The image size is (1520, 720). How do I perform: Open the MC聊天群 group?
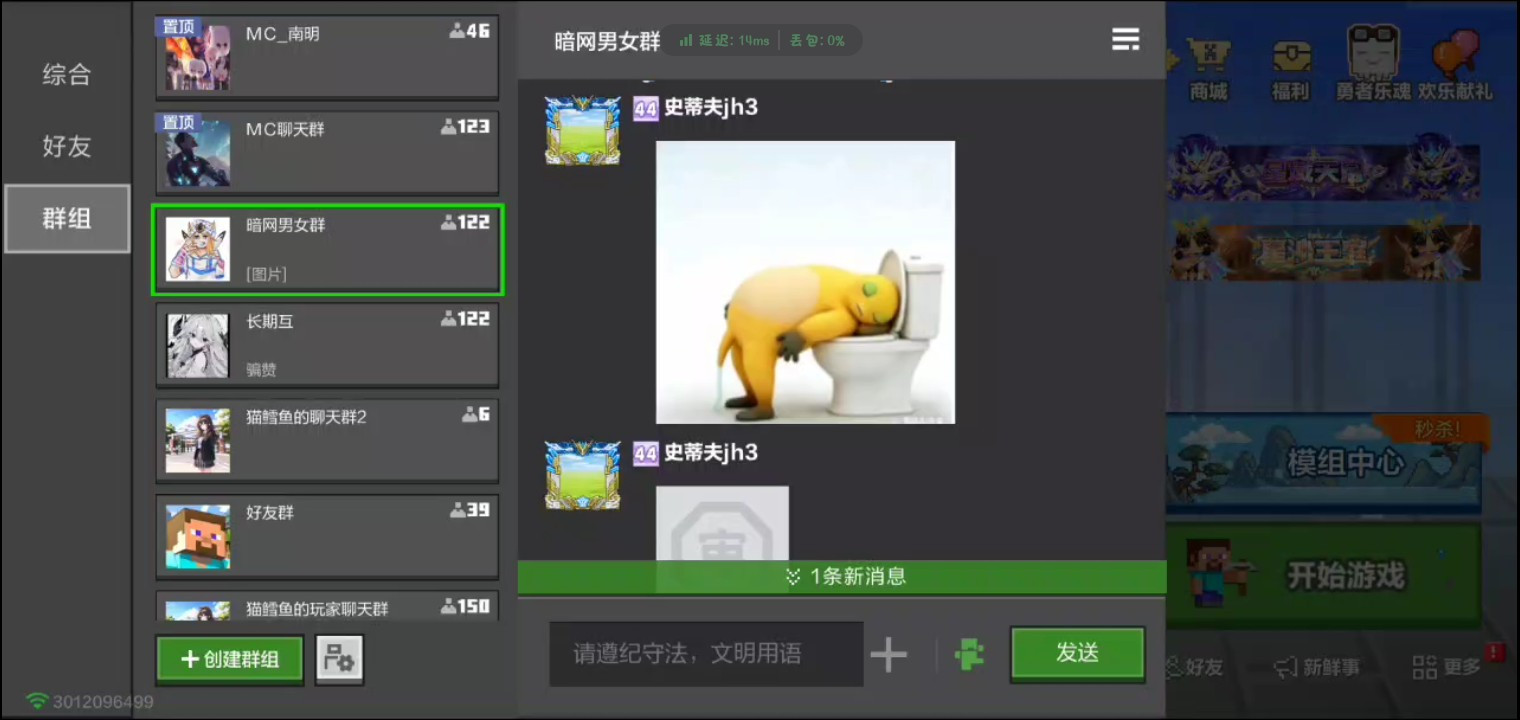point(327,152)
